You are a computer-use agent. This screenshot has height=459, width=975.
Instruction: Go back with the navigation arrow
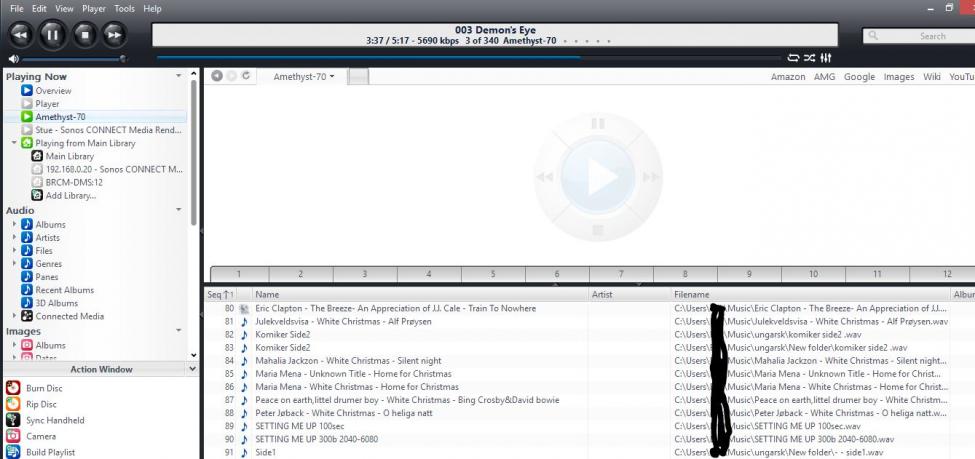(216, 76)
